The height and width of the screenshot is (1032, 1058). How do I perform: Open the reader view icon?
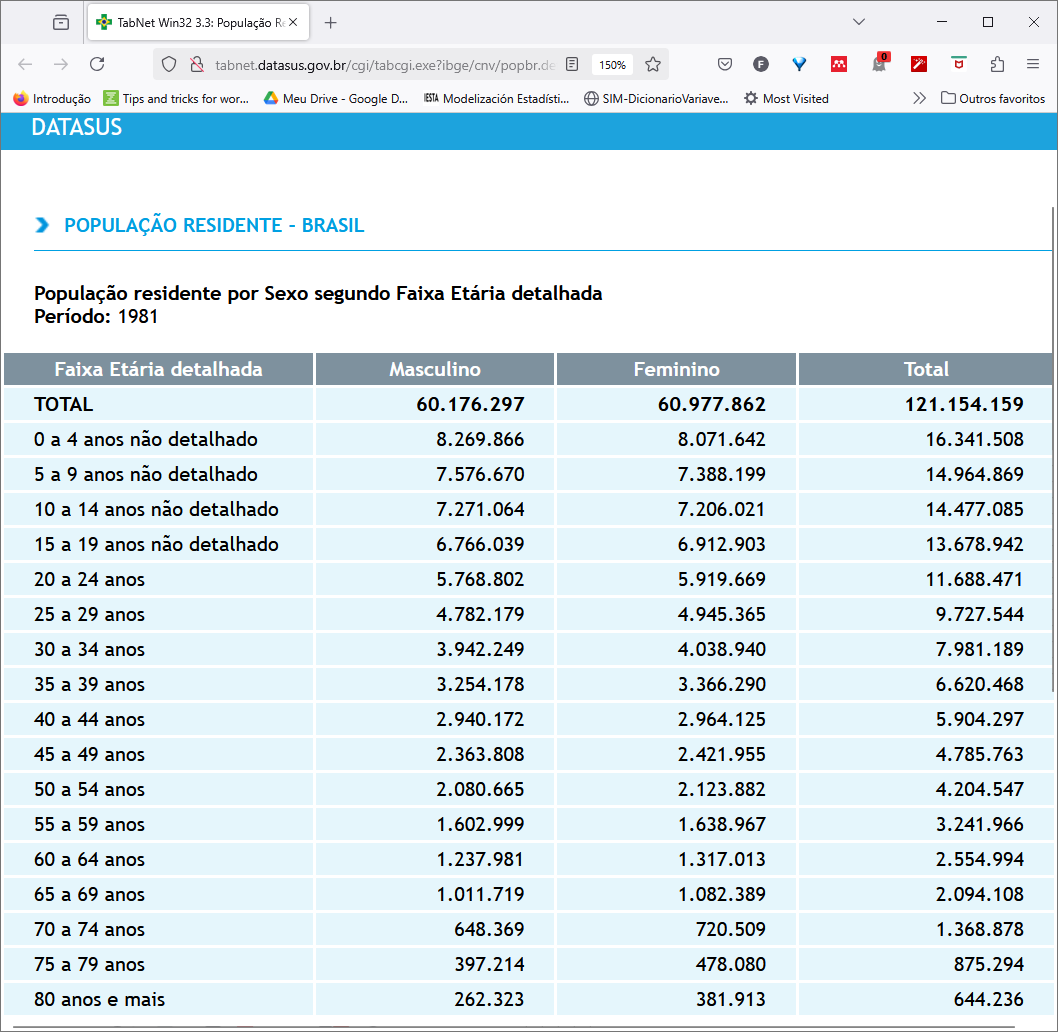pos(572,64)
